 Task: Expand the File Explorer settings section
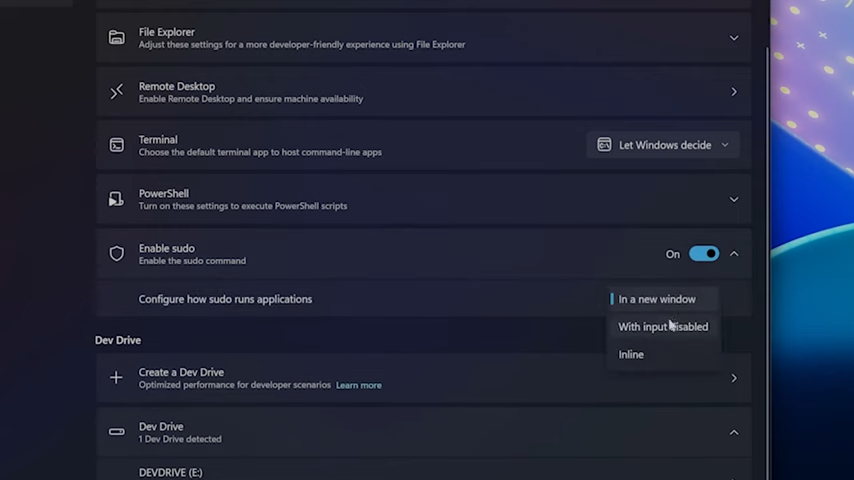tap(733, 38)
